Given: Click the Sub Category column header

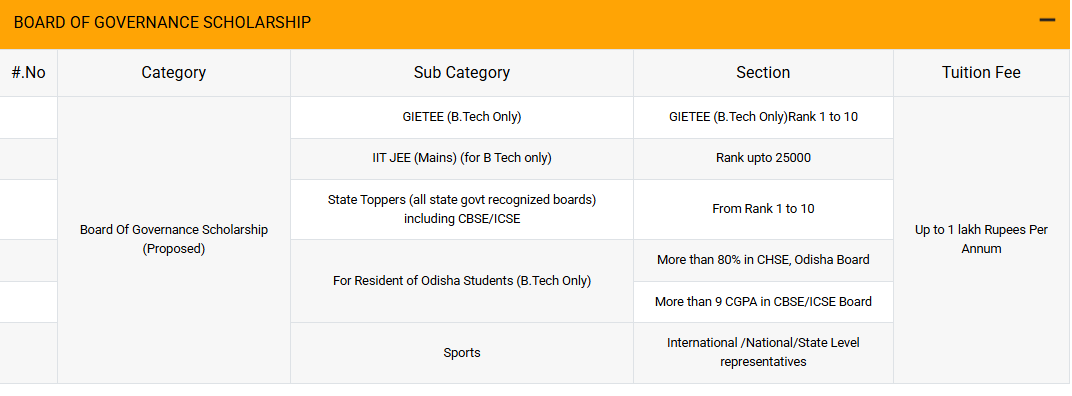Looking at the screenshot, I should [x=461, y=72].
